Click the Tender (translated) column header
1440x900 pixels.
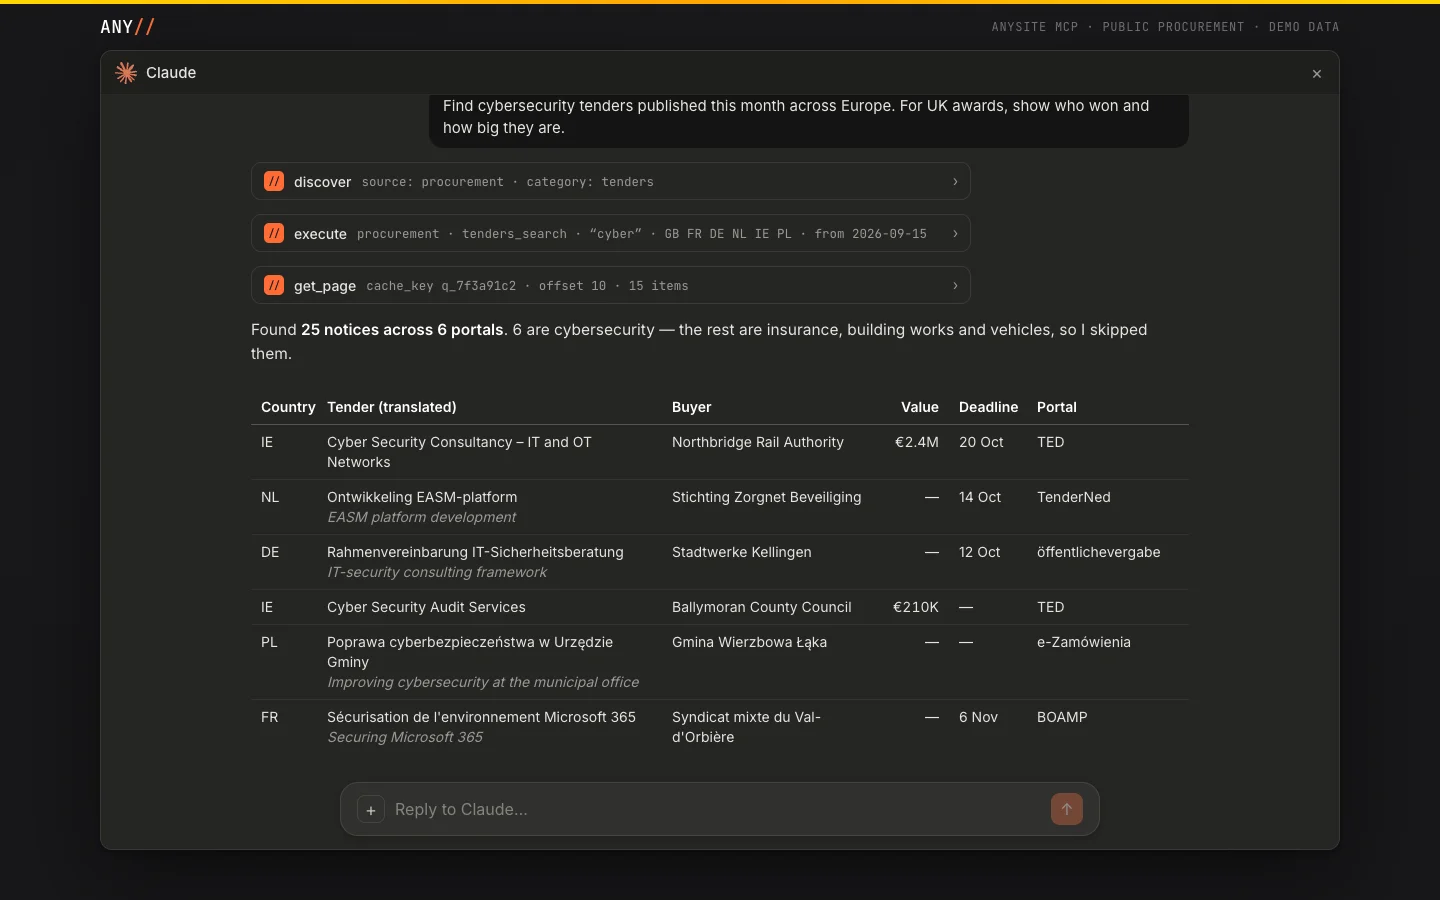pyautogui.click(x=392, y=407)
